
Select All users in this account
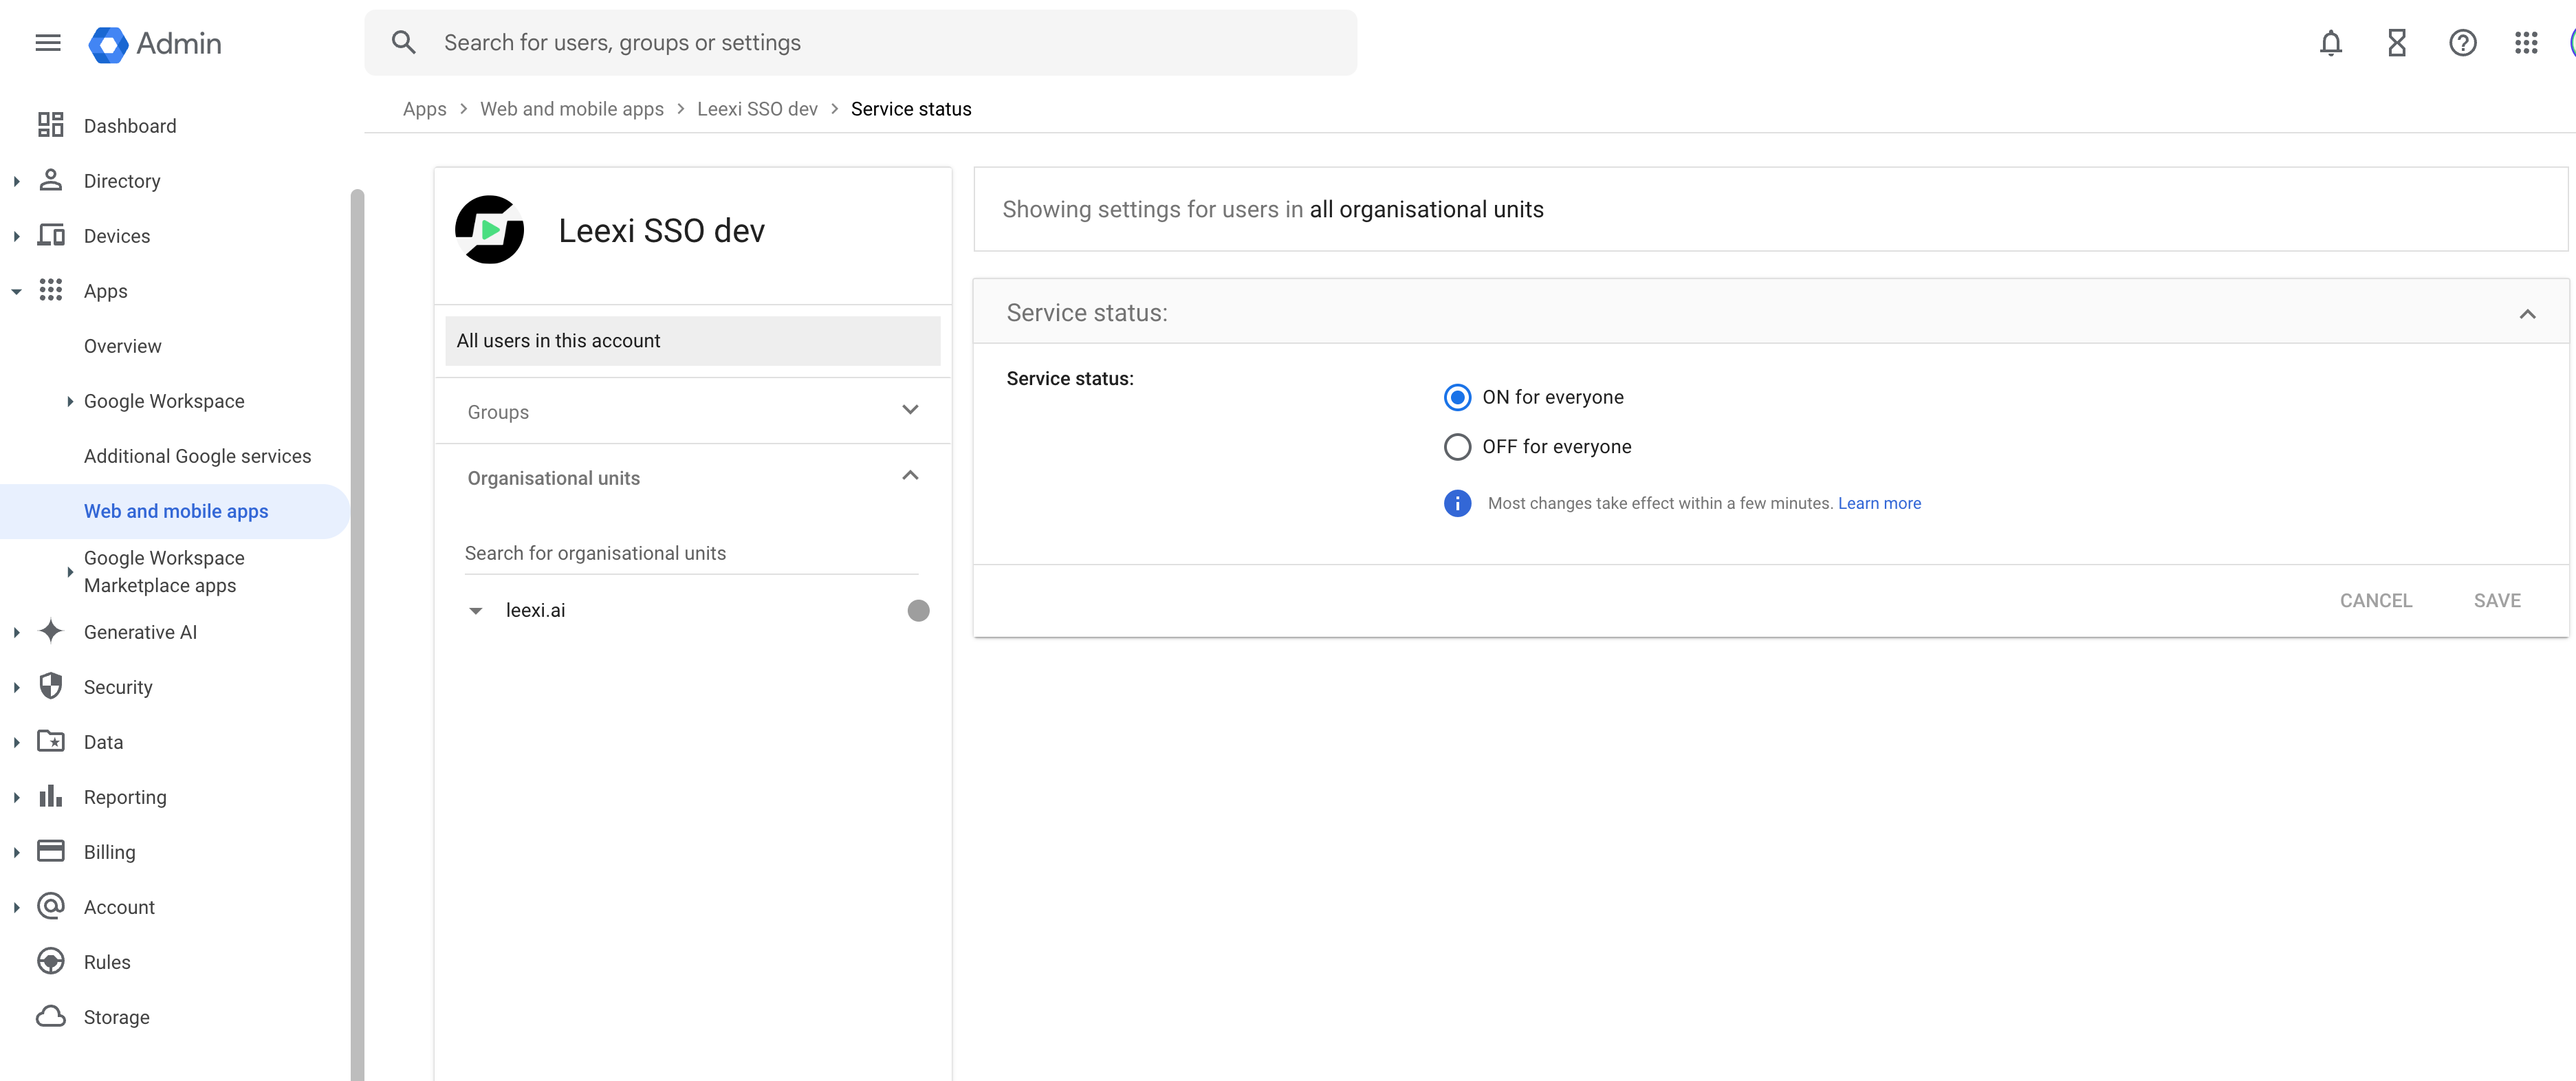[x=692, y=341]
